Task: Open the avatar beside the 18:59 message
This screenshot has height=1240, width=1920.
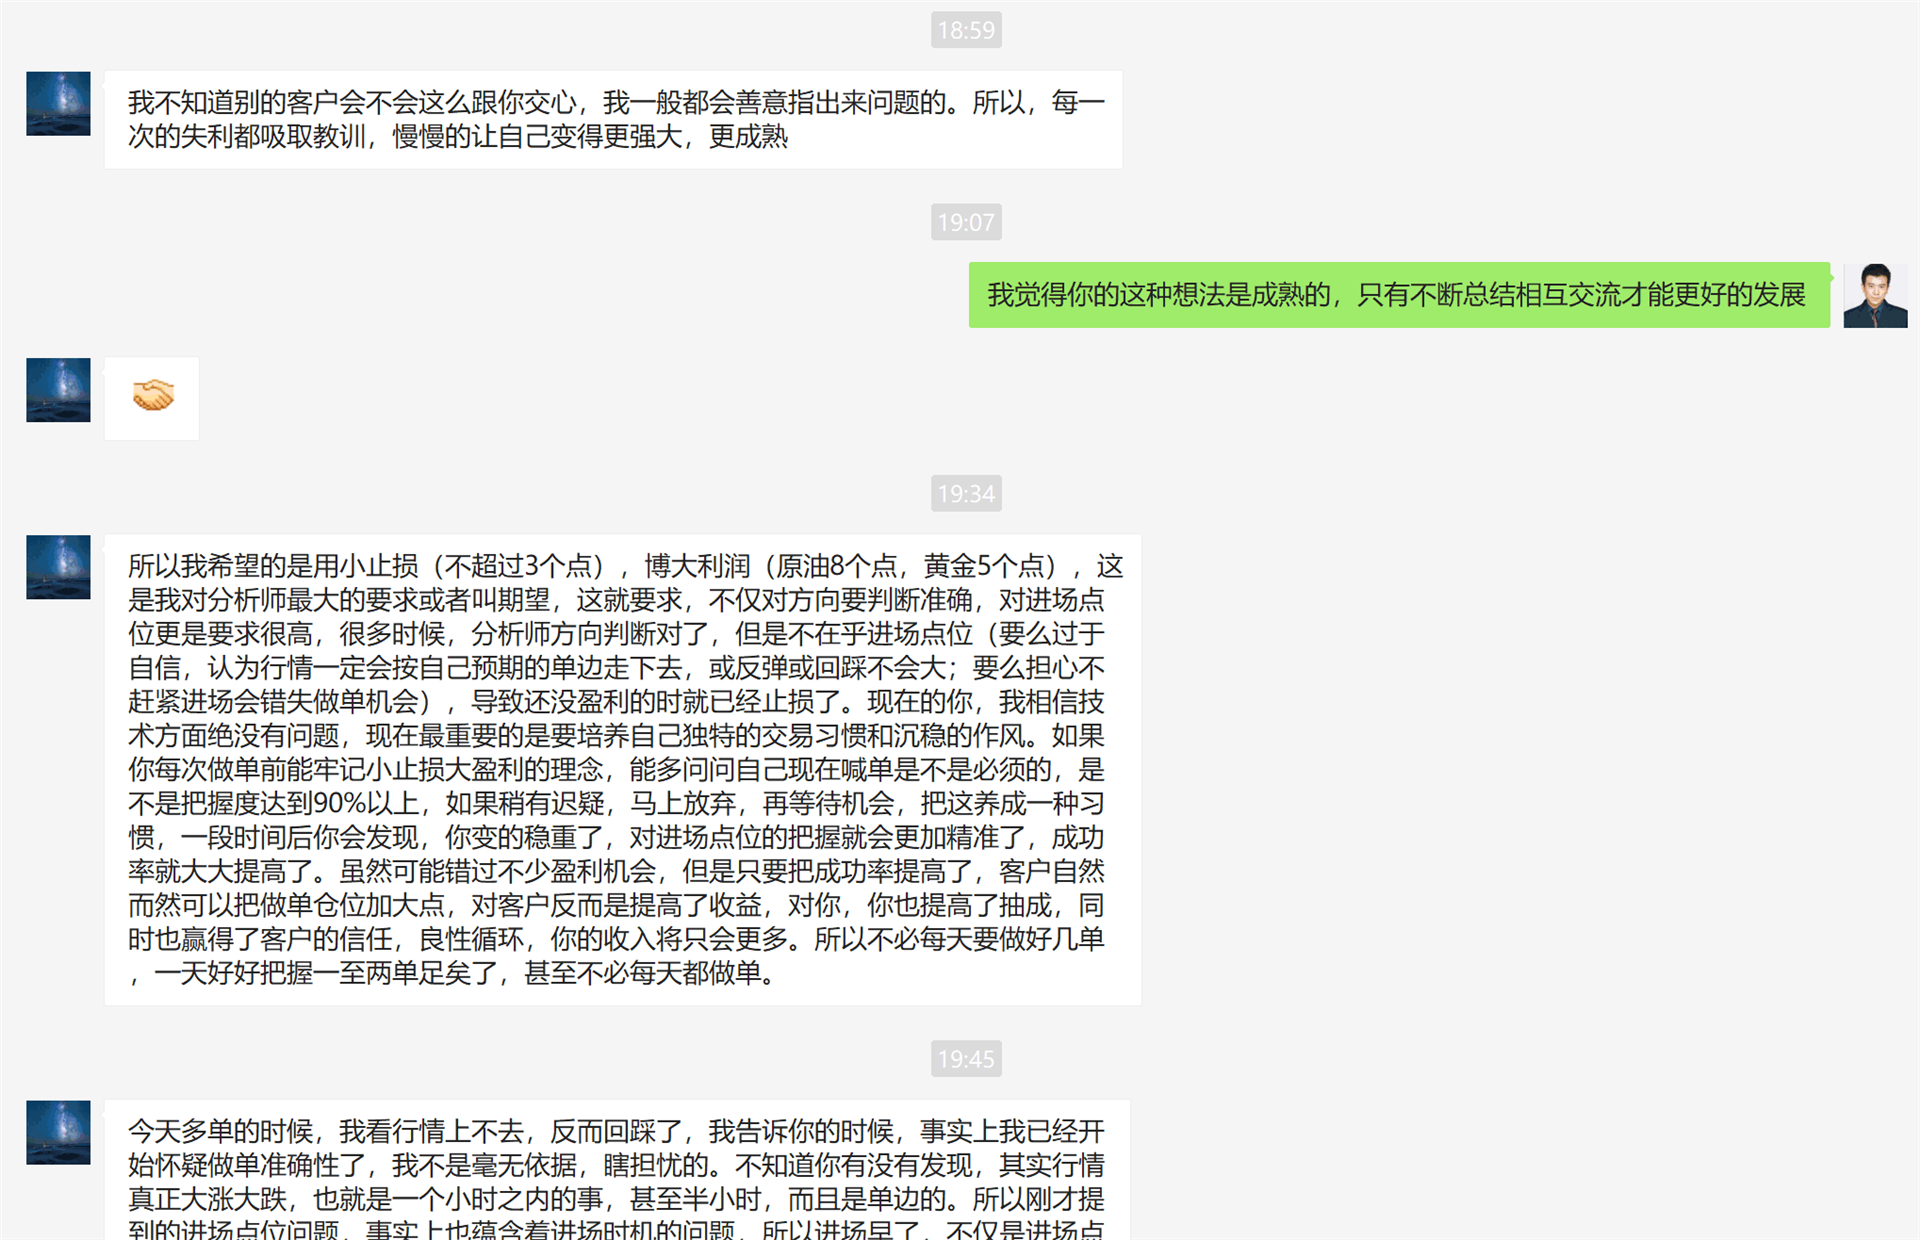Action: pos(58,104)
